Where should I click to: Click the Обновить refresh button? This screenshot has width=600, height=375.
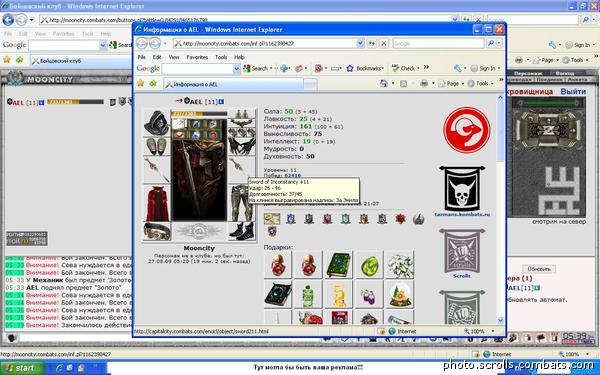point(539,269)
